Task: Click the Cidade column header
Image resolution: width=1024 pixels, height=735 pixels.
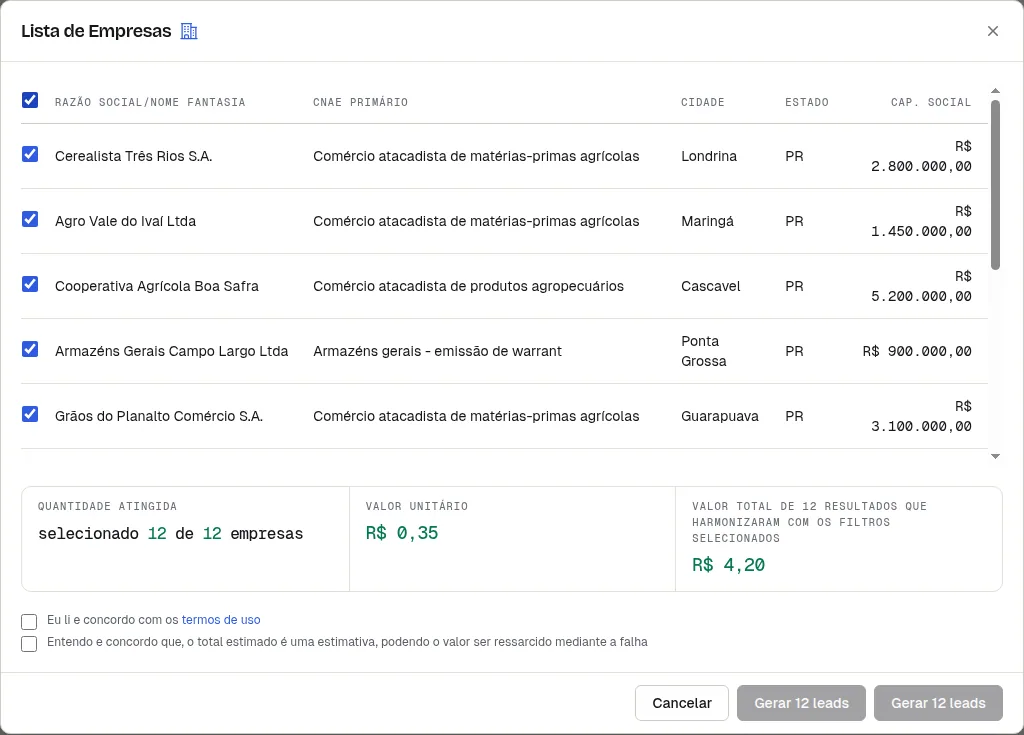Action: [x=703, y=102]
